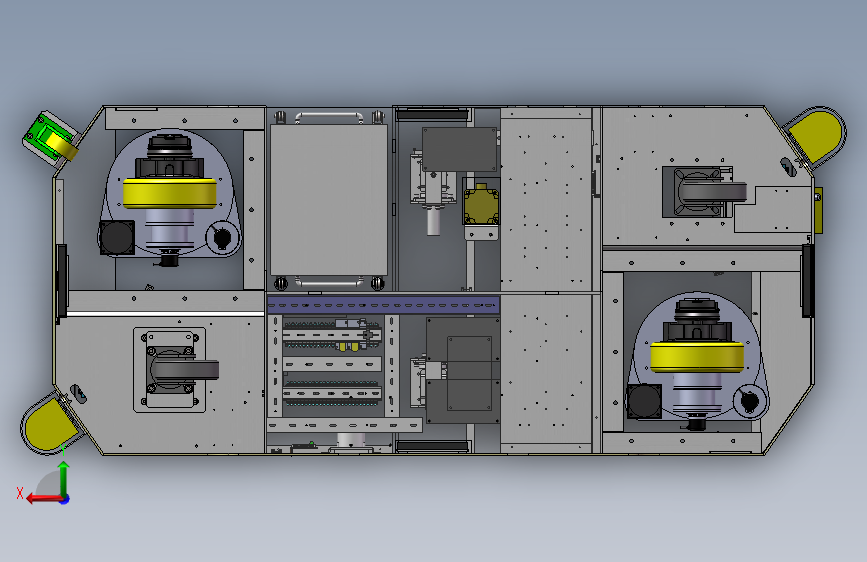Select the green sensor at the top-left corner

click(x=50, y=138)
